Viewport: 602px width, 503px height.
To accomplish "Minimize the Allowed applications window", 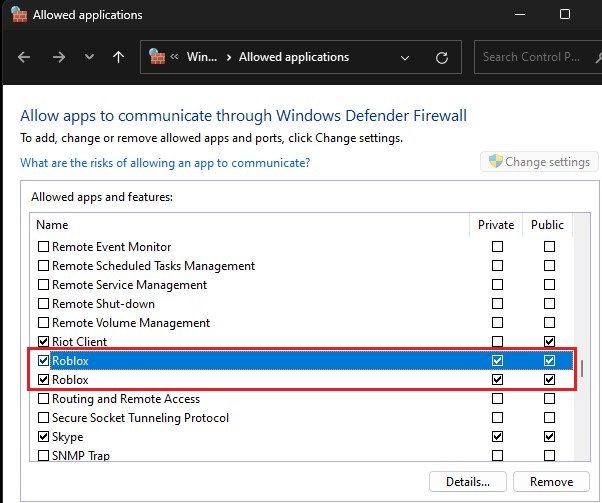I will pos(517,15).
